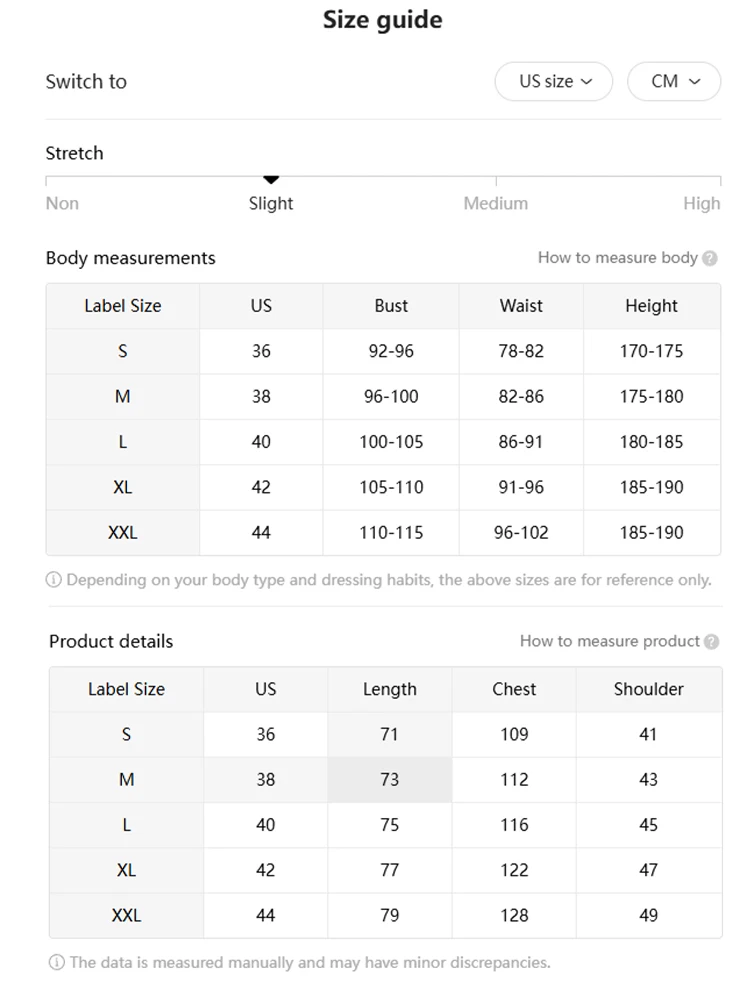
Task: Select the Medium stretch level
Action: [x=495, y=203]
